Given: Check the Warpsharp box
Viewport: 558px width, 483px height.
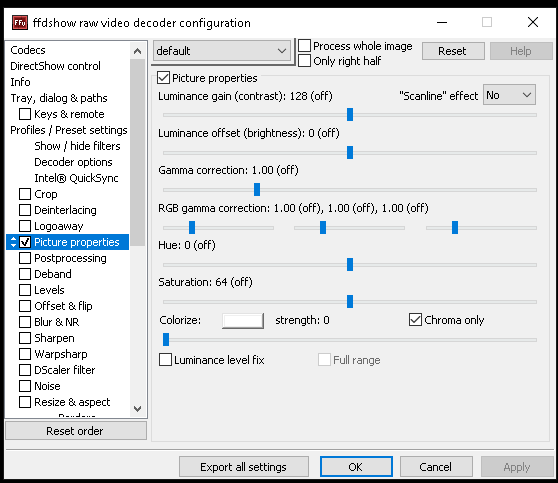Looking at the screenshot, I should click(x=25, y=354).
